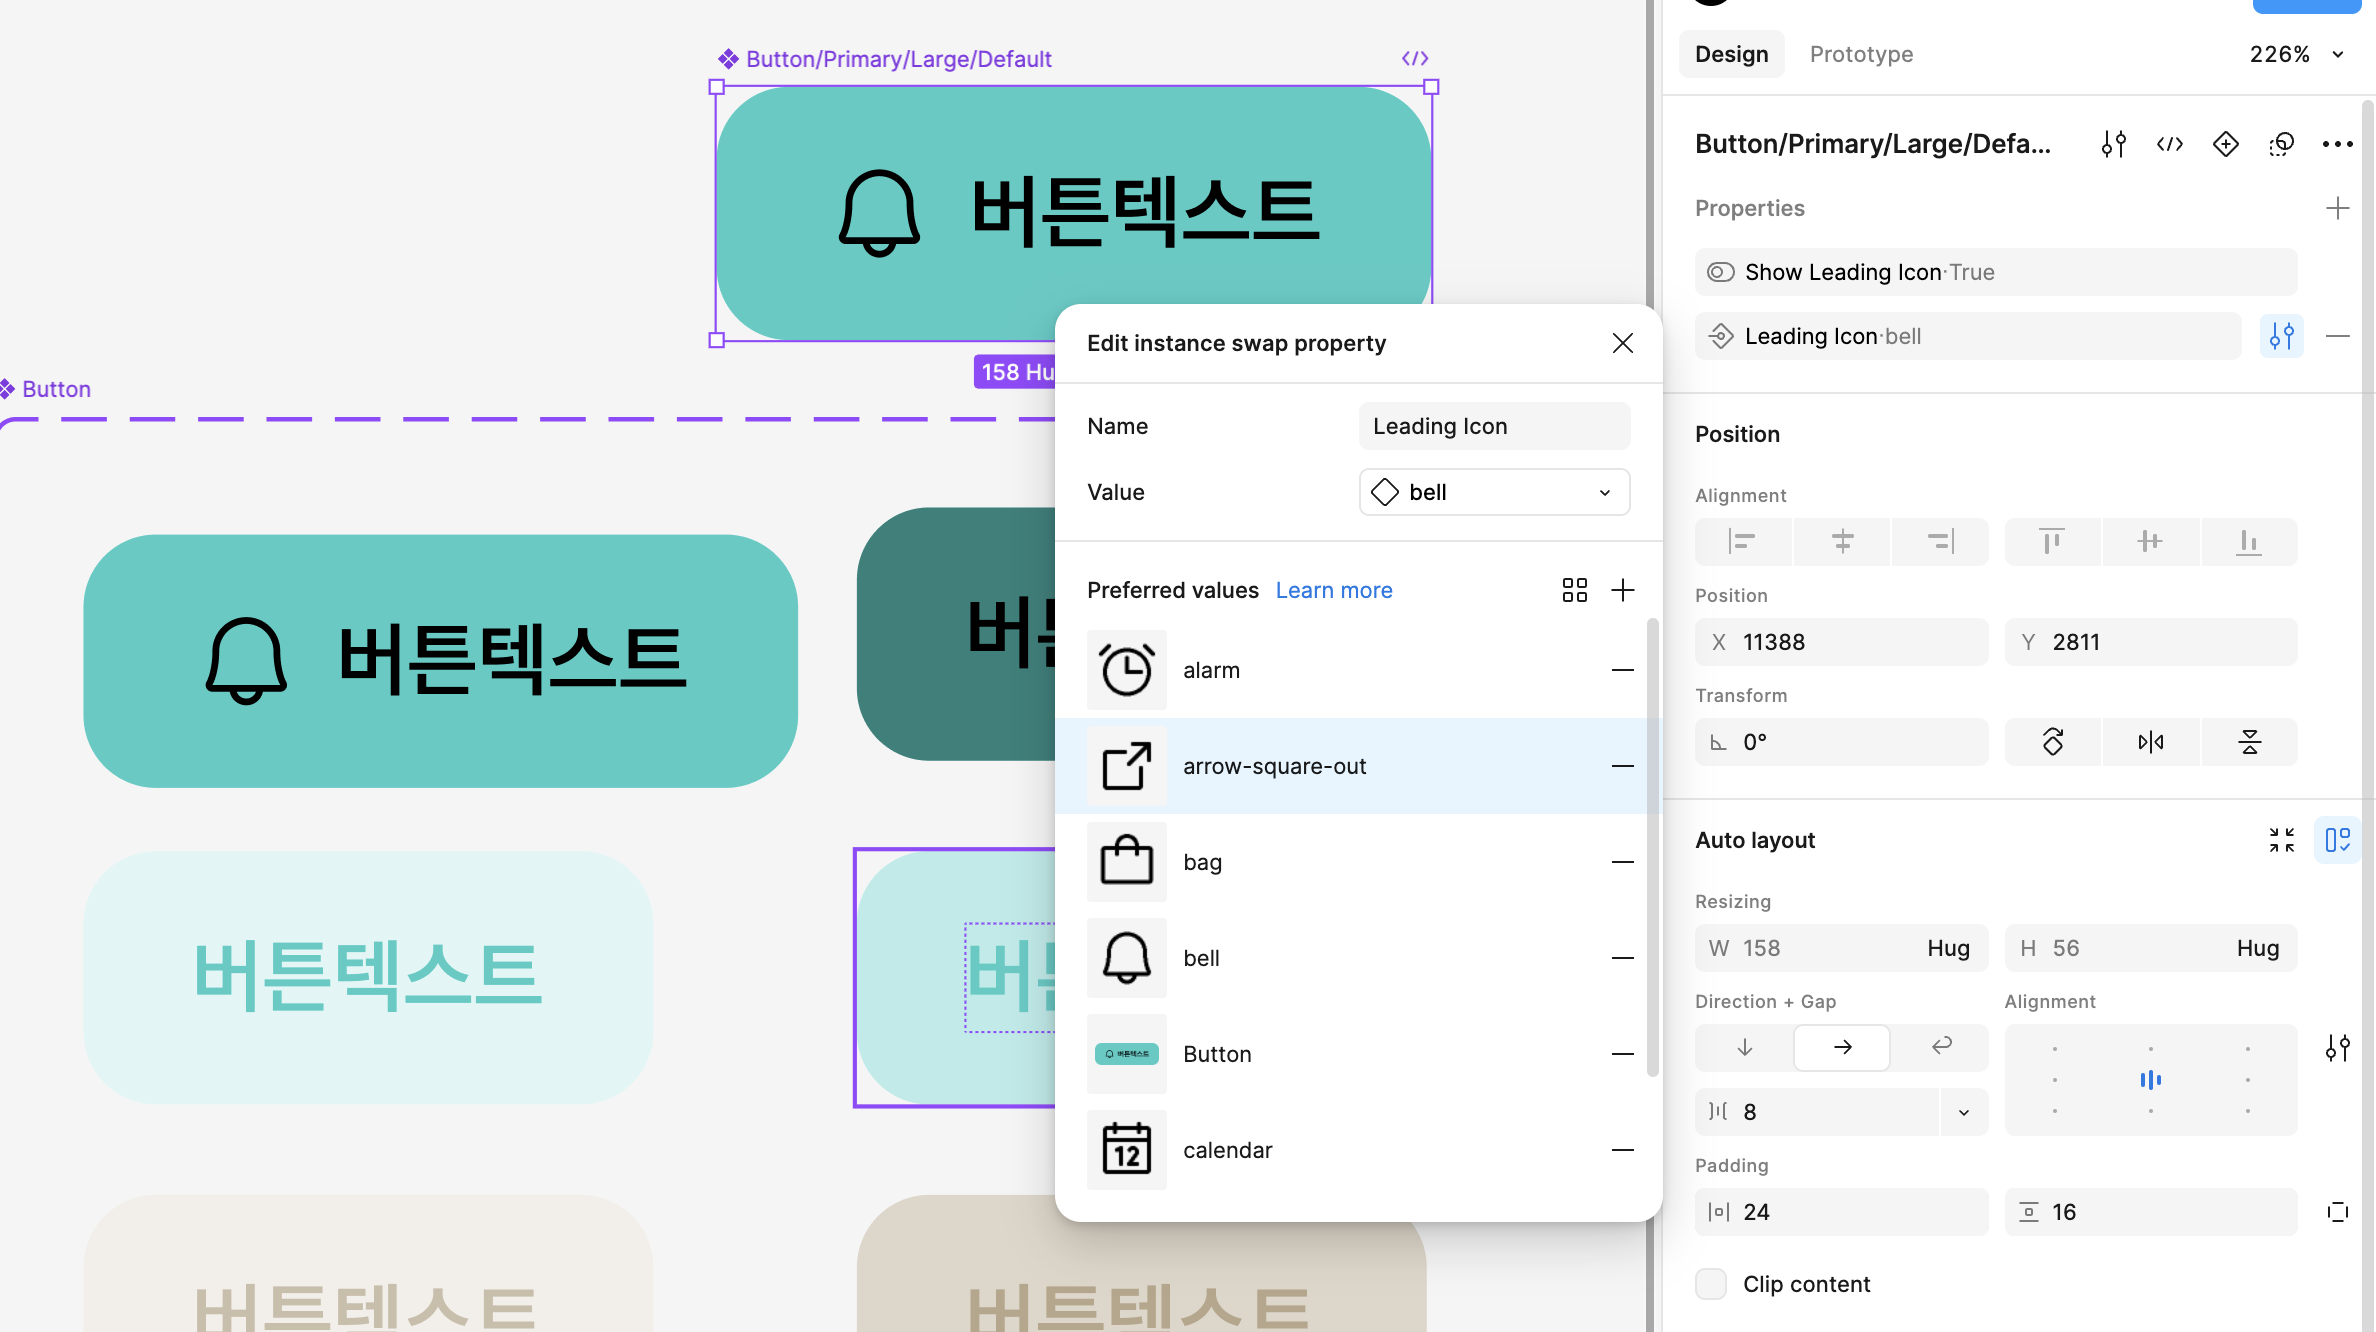Click preferred values list scrollbar

point(1652,848)
